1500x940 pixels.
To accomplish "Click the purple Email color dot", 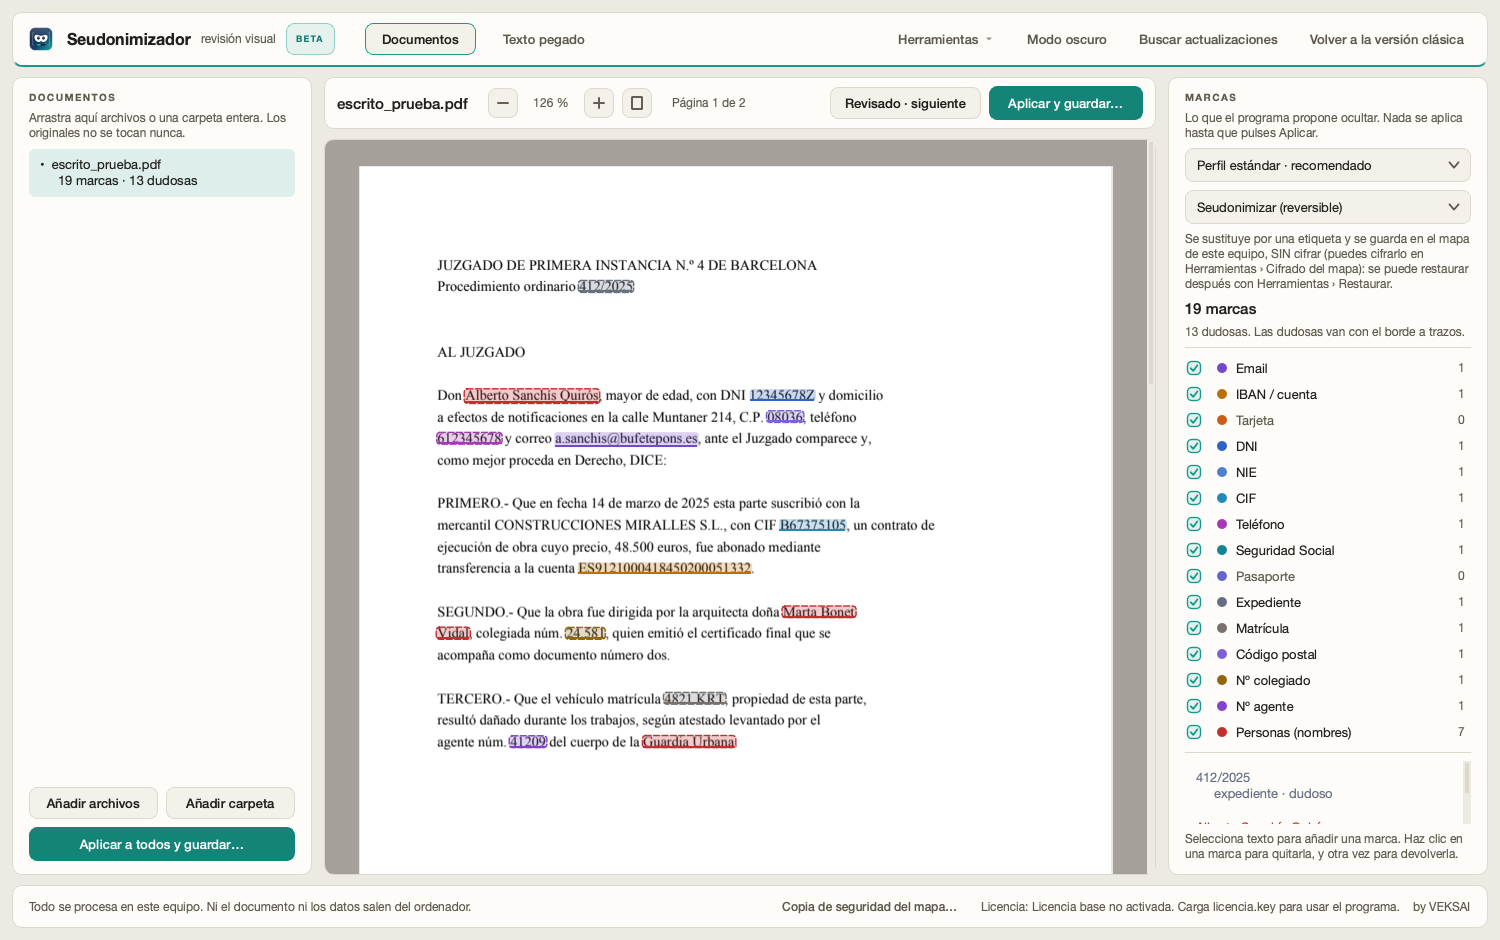I will click(x=1222, y=368).
